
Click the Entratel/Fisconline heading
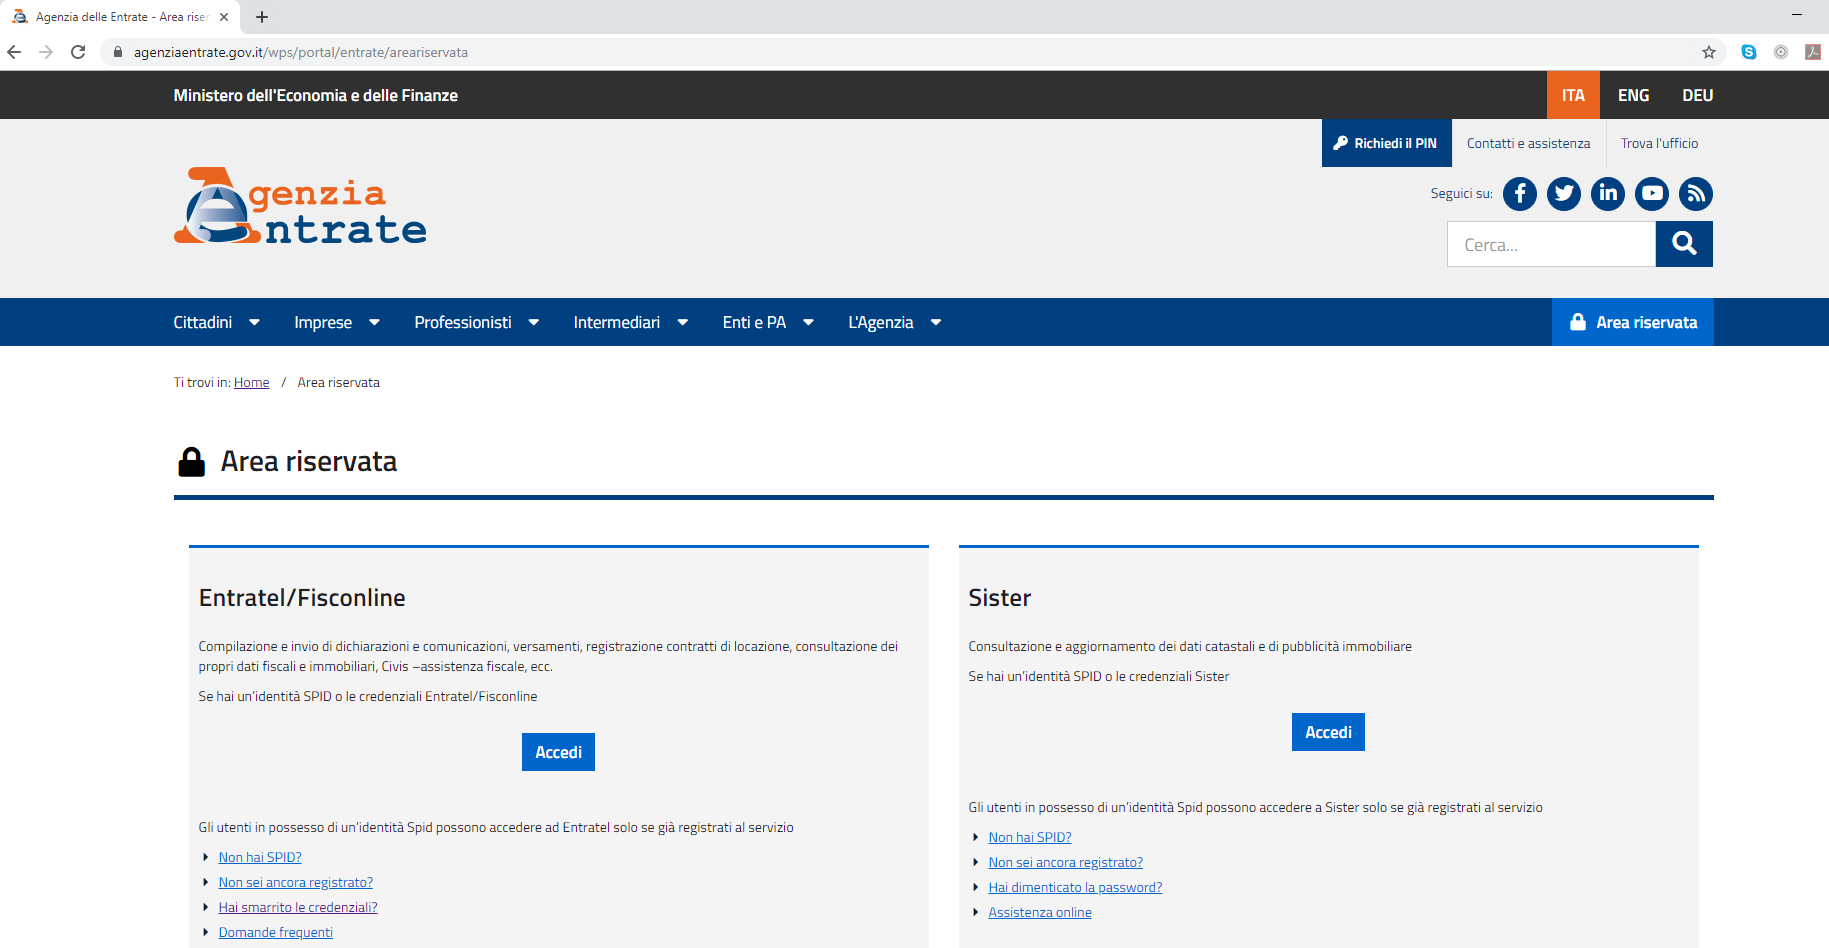click(x=302, y=598)
